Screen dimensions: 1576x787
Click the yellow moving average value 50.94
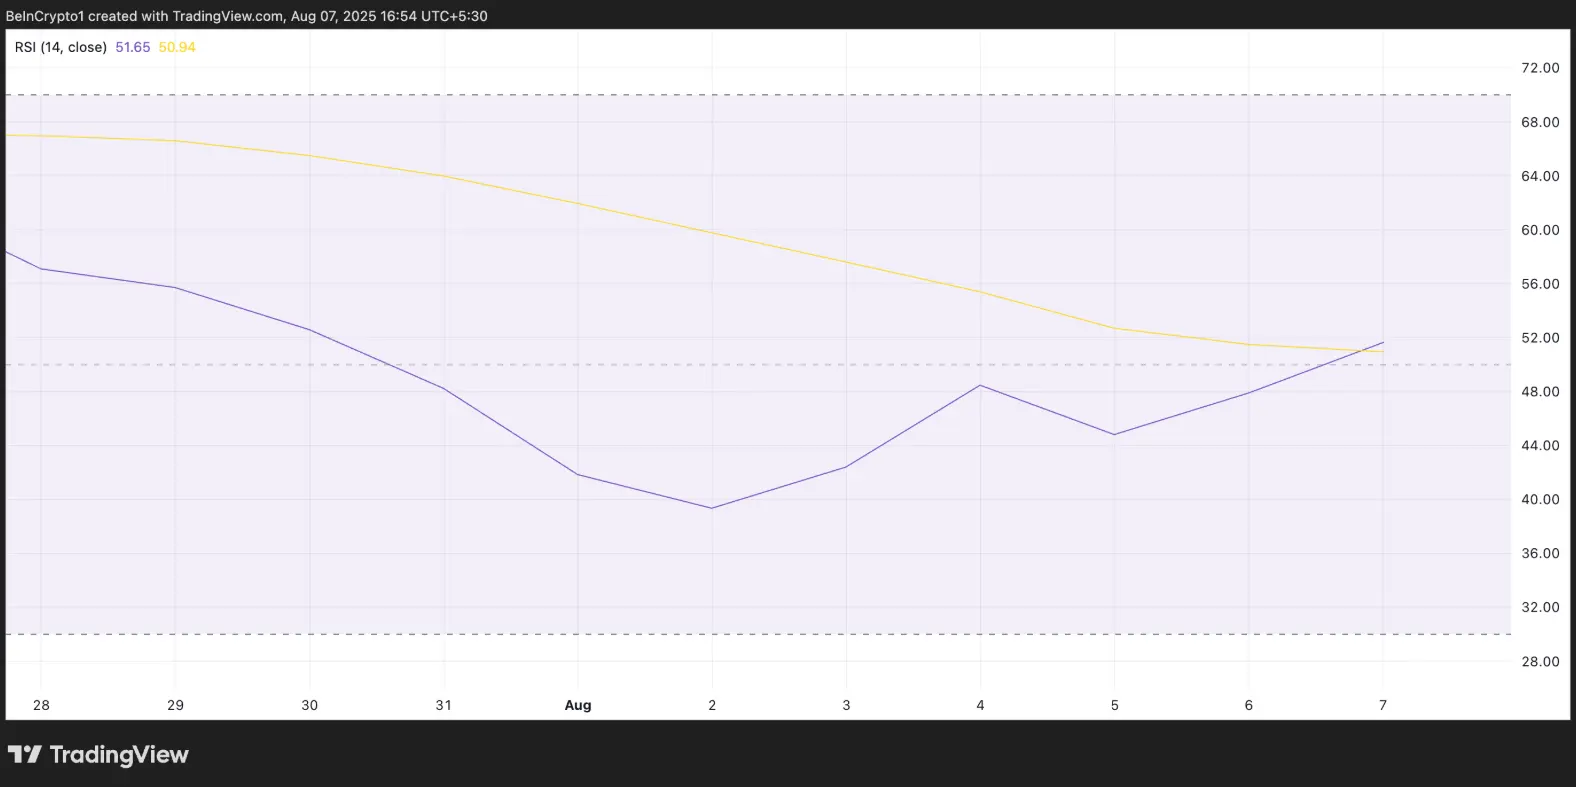click(x=177, y=47)
